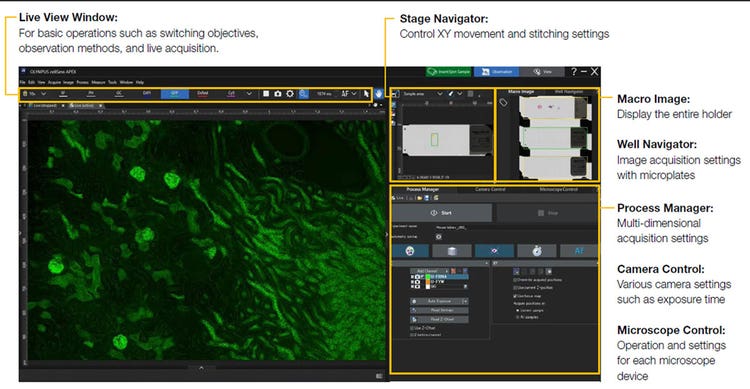Image resolution: width=750 pixels, height=389 pixels.
Task: Open the time lapse stopwatch button
Action: coord(537,251)
